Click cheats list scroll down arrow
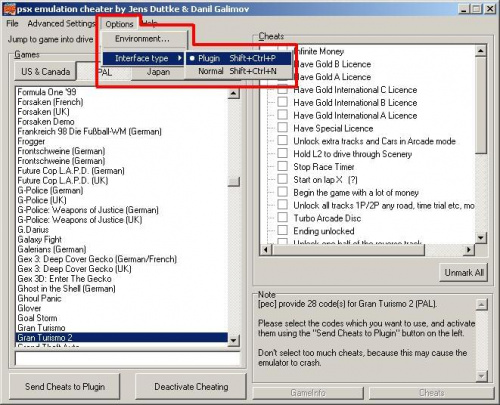The height and width of the screenshot is (405, 500). 480,238
